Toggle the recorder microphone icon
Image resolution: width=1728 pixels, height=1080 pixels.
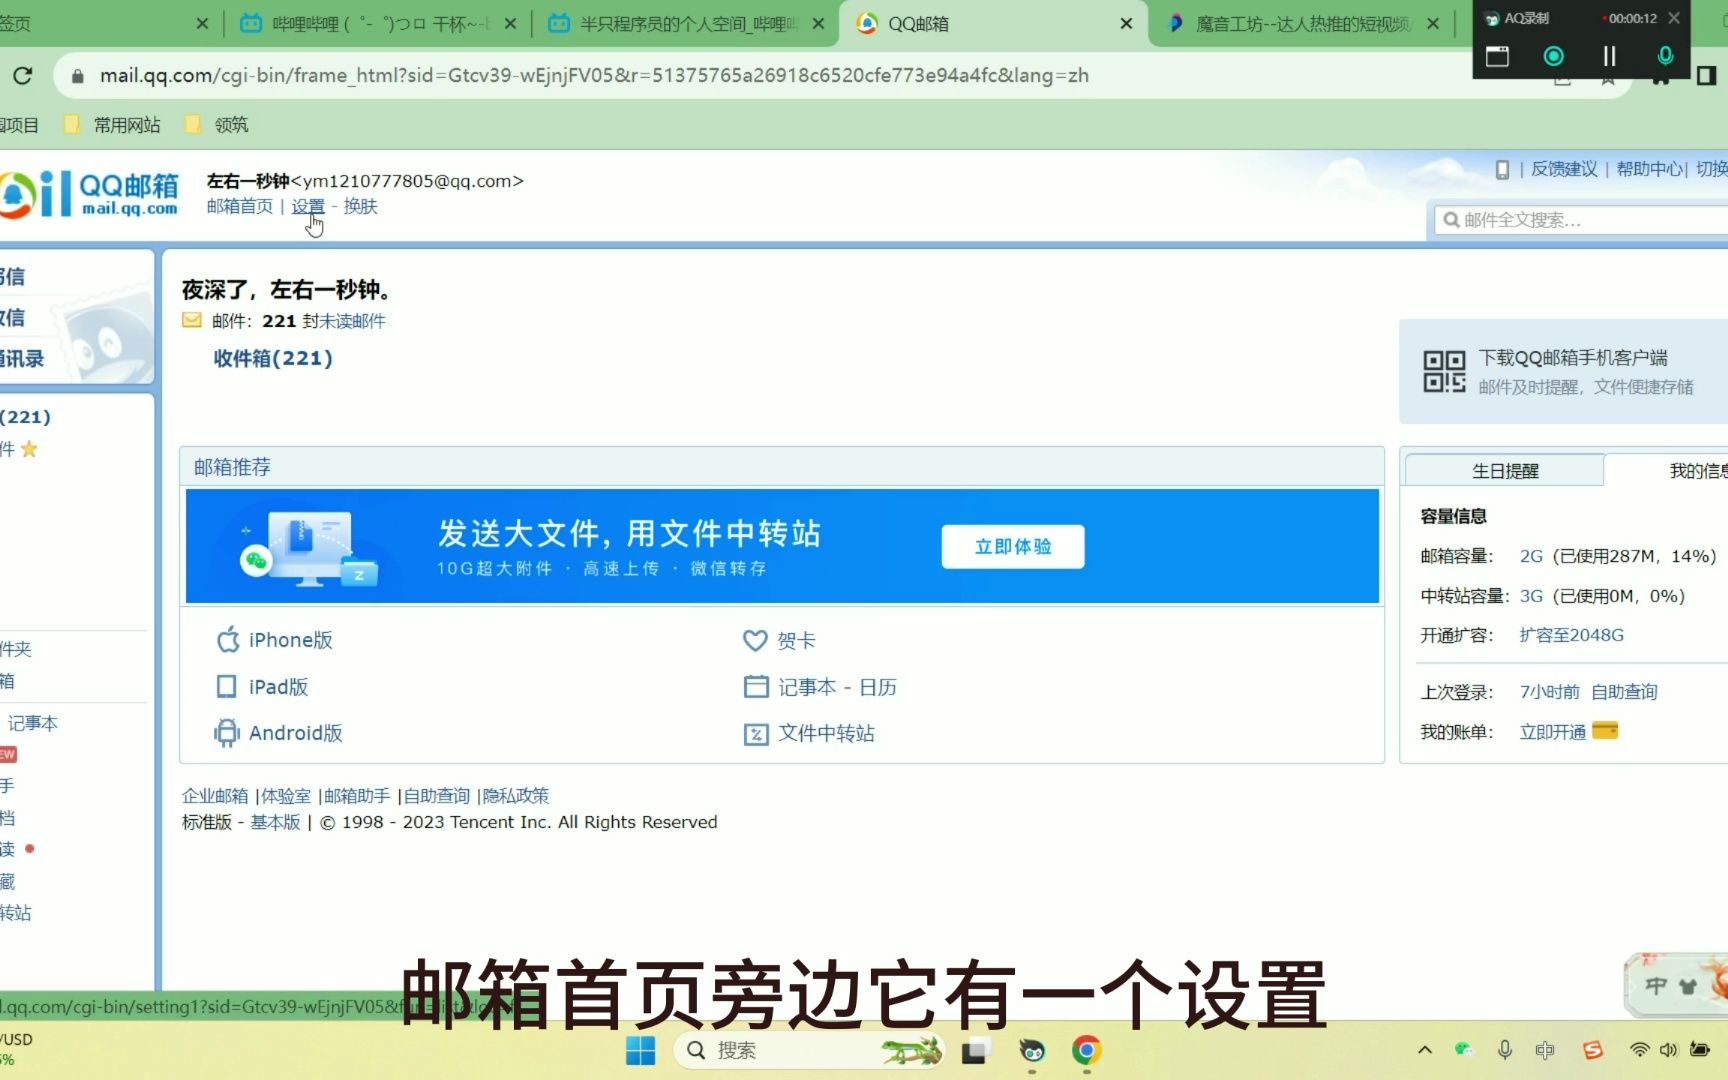(1665, 56)
